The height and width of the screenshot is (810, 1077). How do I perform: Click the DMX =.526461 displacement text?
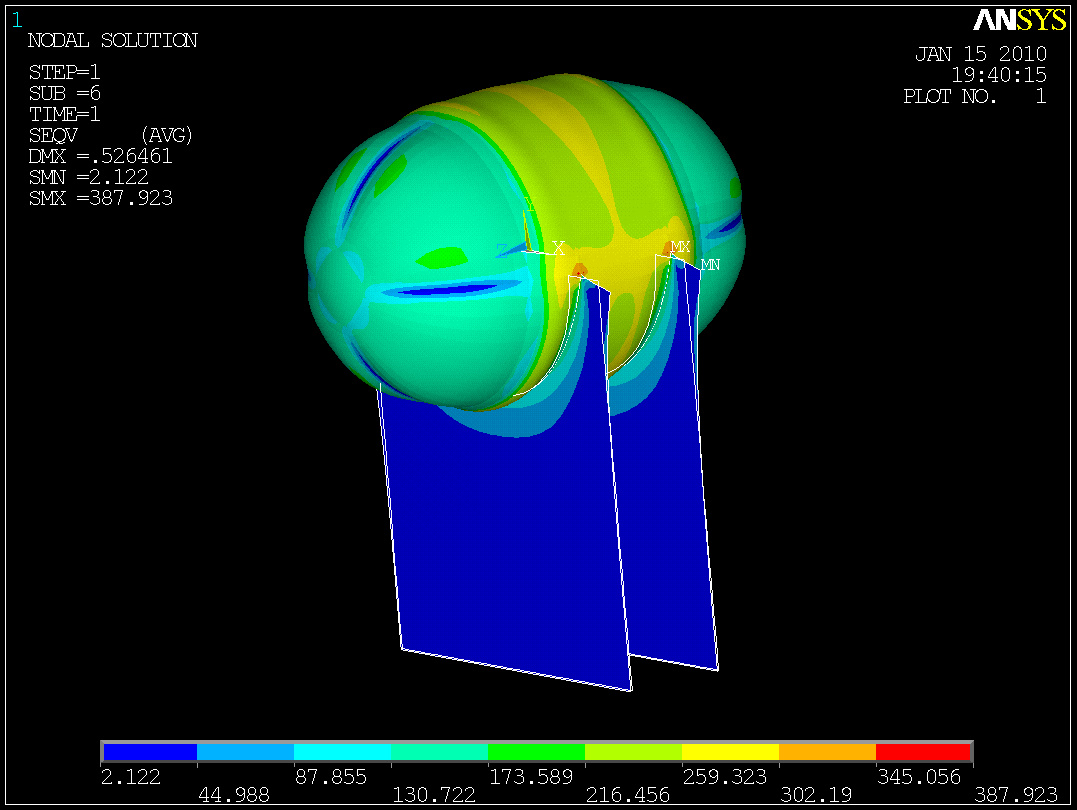[101, 156]
